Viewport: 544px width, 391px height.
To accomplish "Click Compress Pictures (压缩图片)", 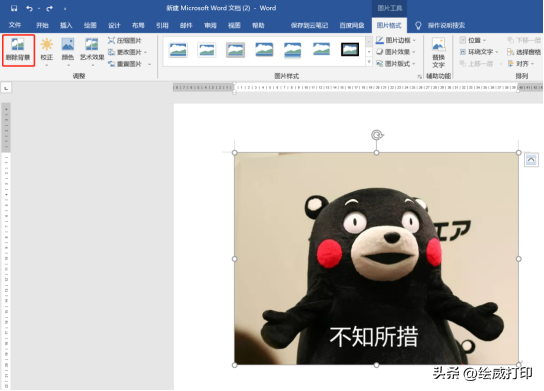I will 125,41.
